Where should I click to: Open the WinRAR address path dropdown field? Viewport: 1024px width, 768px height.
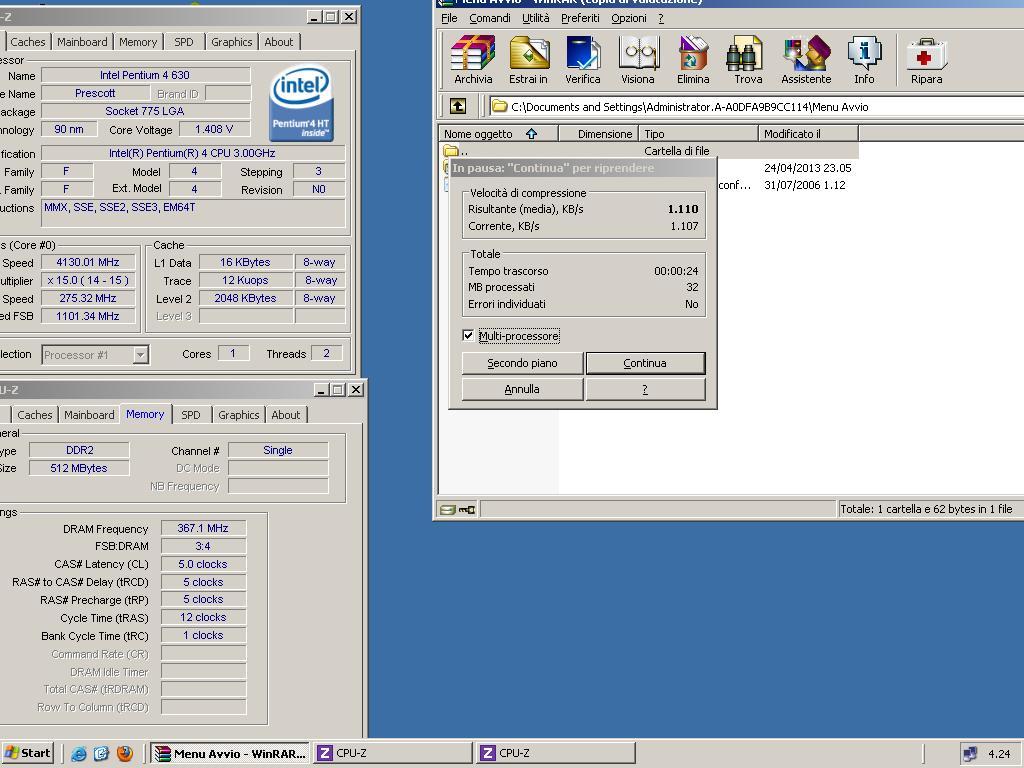point(756,106)
